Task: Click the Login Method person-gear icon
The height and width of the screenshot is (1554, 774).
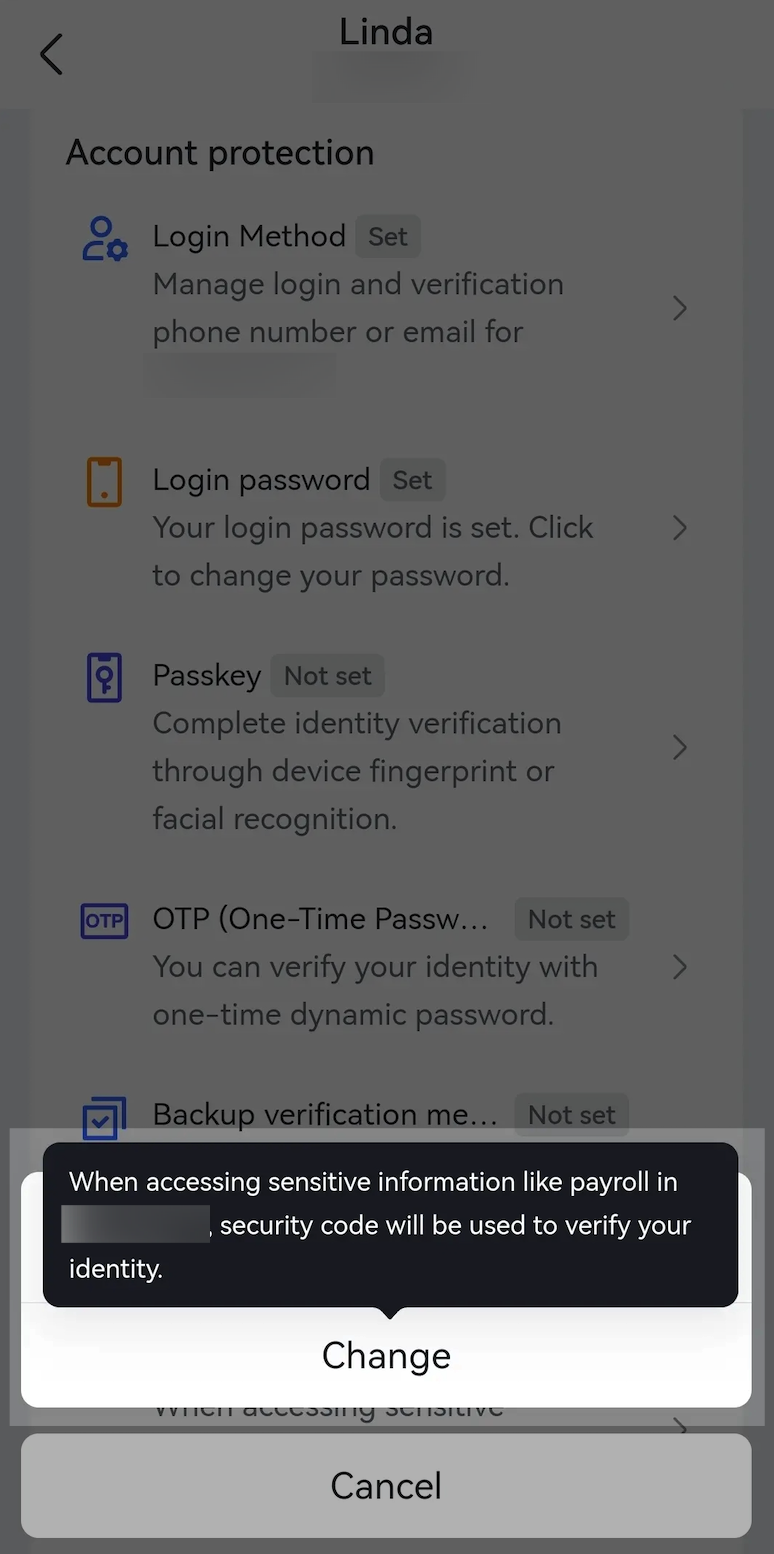Action: 104,237
